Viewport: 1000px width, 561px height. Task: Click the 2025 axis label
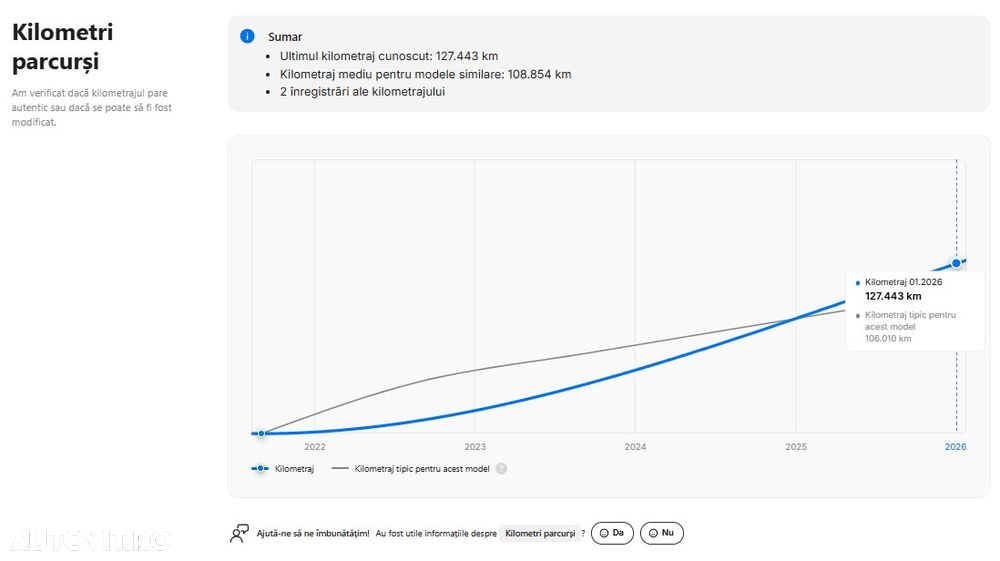pyautogui.click(x=796, y=447)
